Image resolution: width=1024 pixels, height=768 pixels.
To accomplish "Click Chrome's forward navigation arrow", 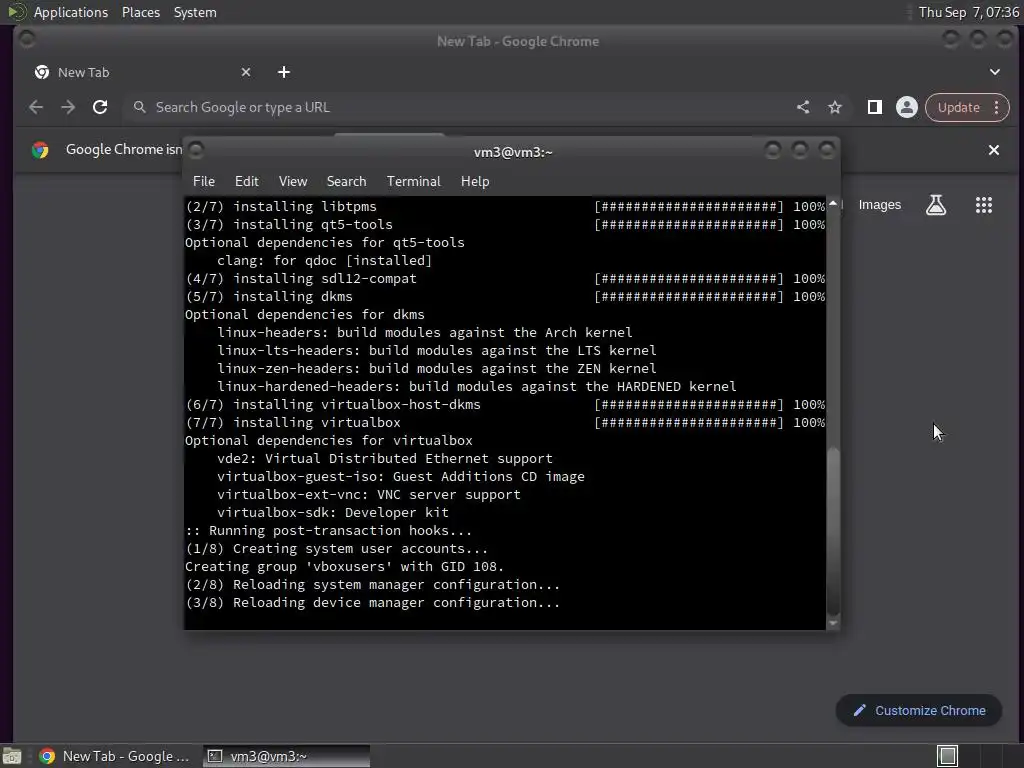I will 68,107.
